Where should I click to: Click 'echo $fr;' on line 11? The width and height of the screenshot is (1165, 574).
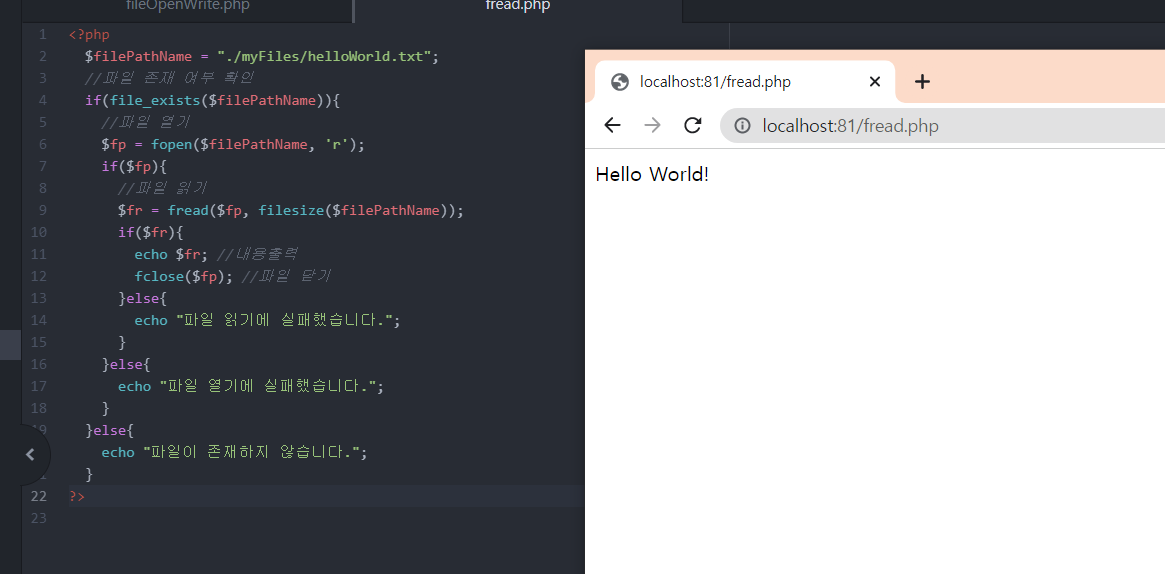[172, 254]
